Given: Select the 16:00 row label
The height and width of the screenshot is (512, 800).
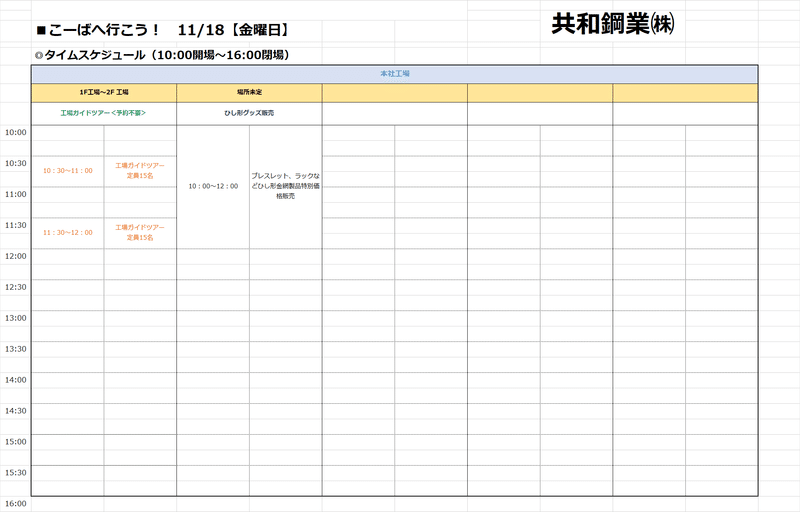Looking at the screenshot, I should tap(16, 504).
